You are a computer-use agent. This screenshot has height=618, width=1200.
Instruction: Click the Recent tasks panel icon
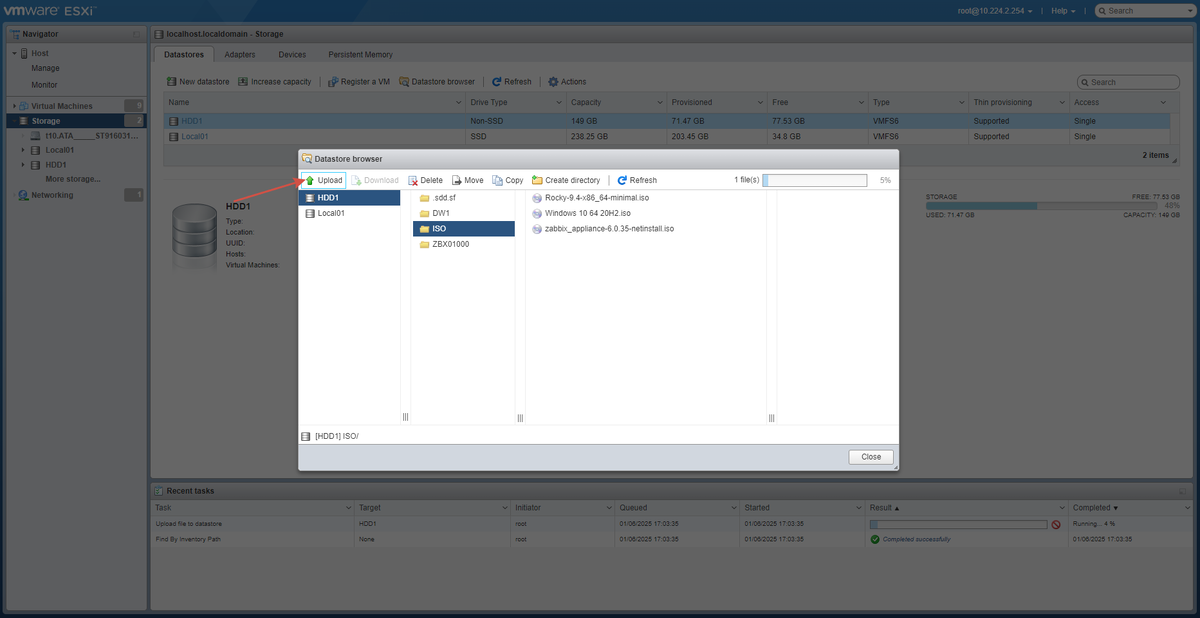158,491
